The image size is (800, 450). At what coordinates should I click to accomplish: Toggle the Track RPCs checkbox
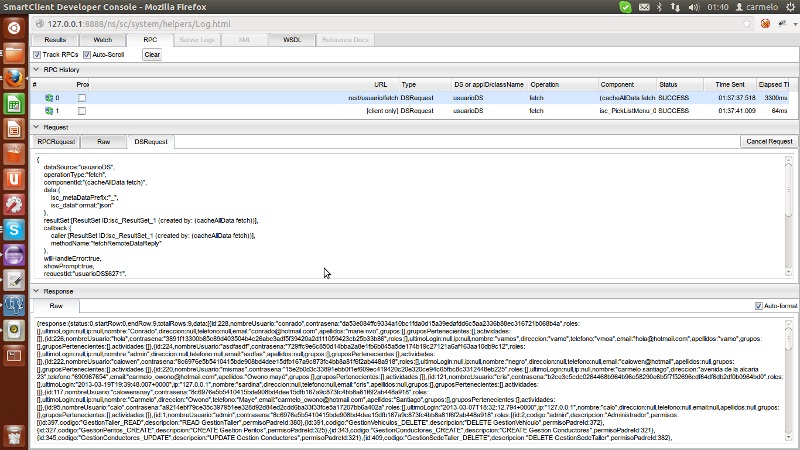(x=38, y=54)
